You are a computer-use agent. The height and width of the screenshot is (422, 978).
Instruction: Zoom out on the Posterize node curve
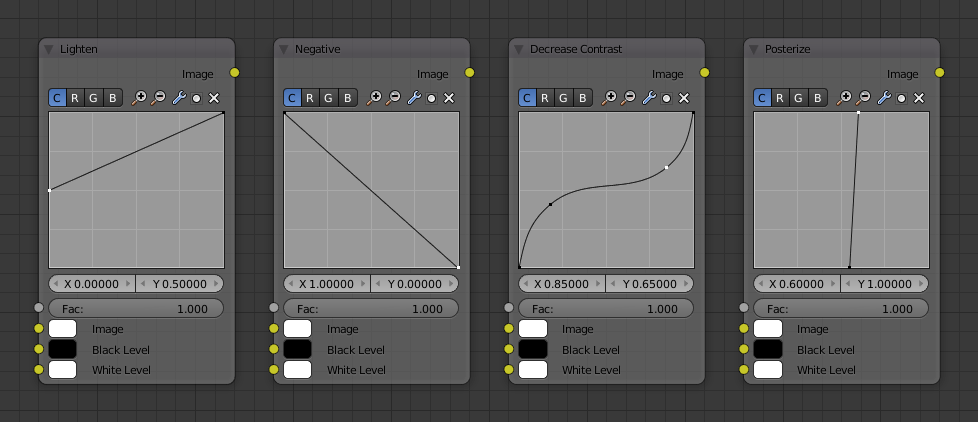point(864,98)
